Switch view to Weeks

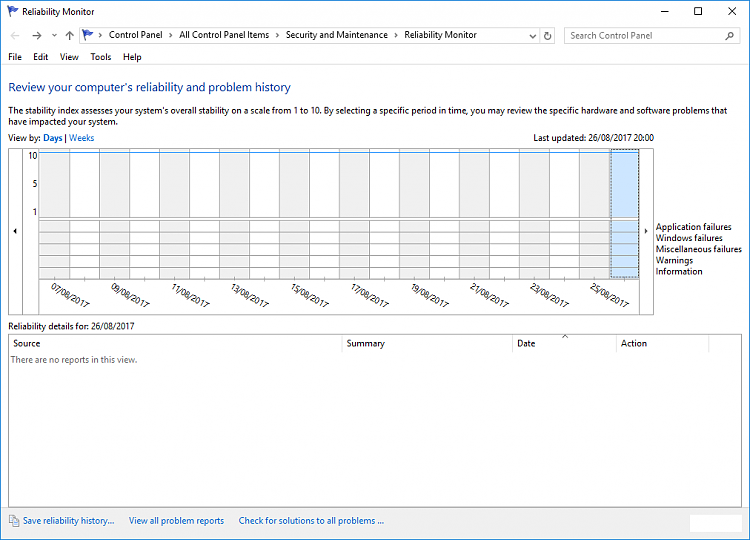click(x=81, y=138)
